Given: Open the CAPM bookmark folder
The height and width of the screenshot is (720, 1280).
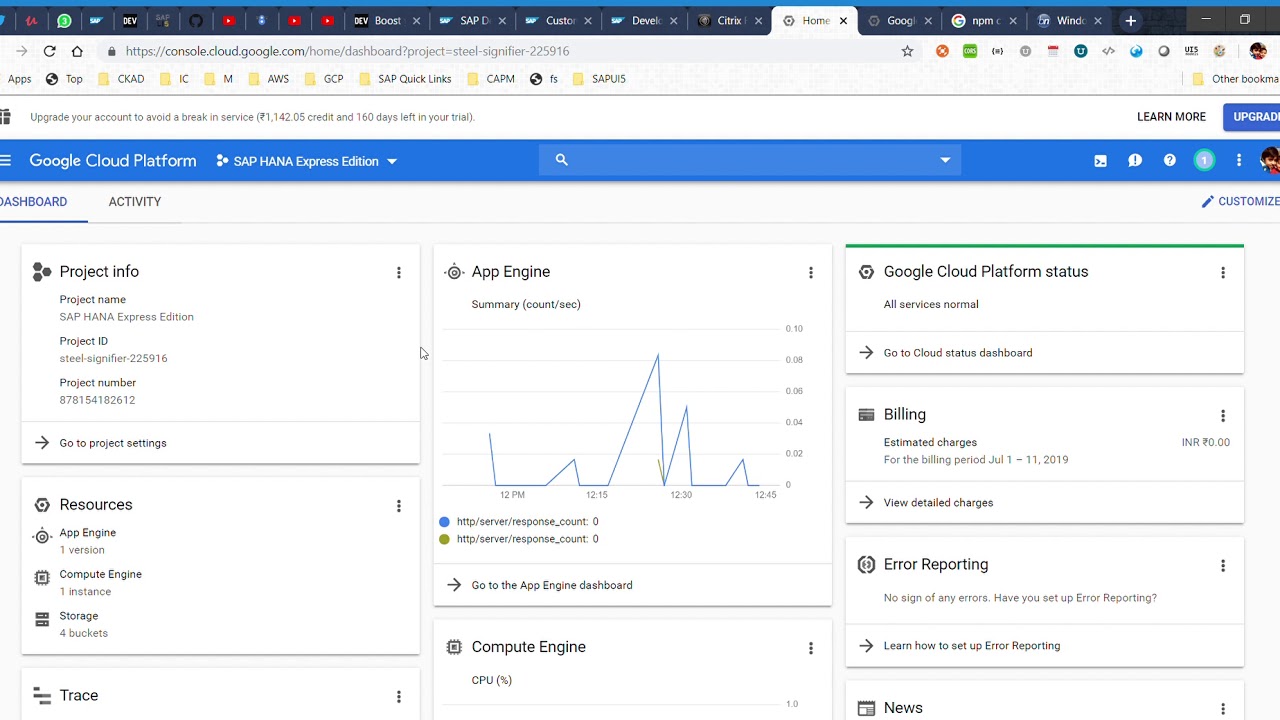Looking at the screenshot, I should 491,79.
